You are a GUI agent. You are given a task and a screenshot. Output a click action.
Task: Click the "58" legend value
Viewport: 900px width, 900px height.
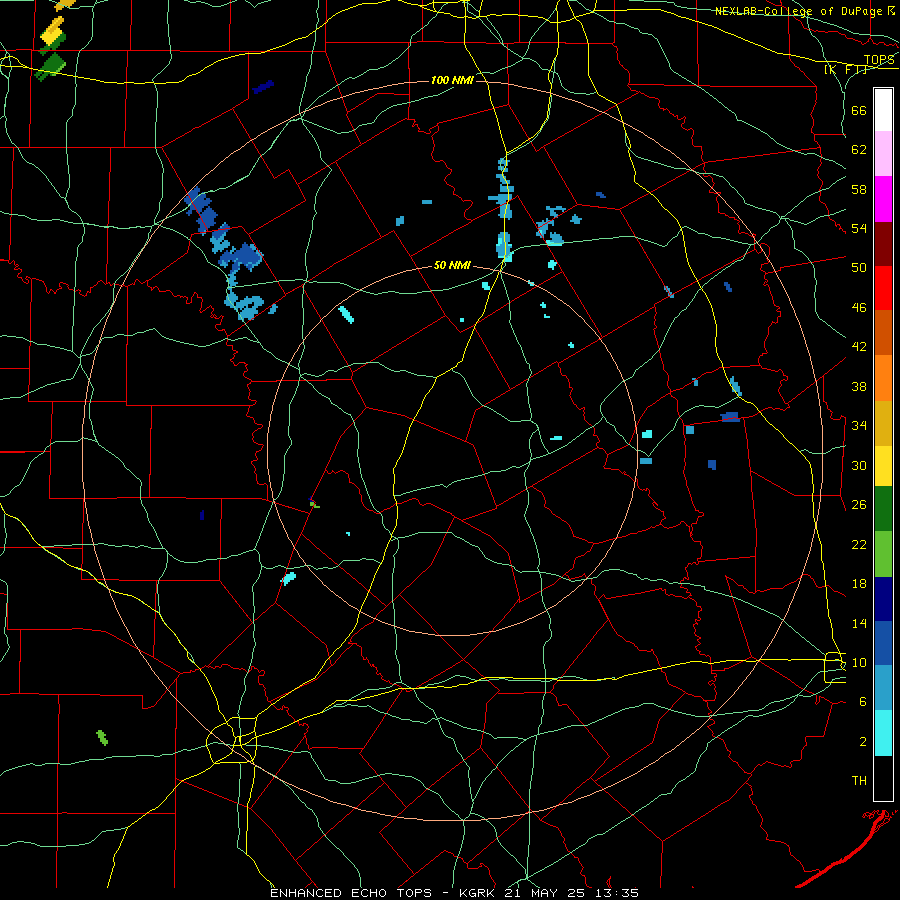tap(859, 189)
